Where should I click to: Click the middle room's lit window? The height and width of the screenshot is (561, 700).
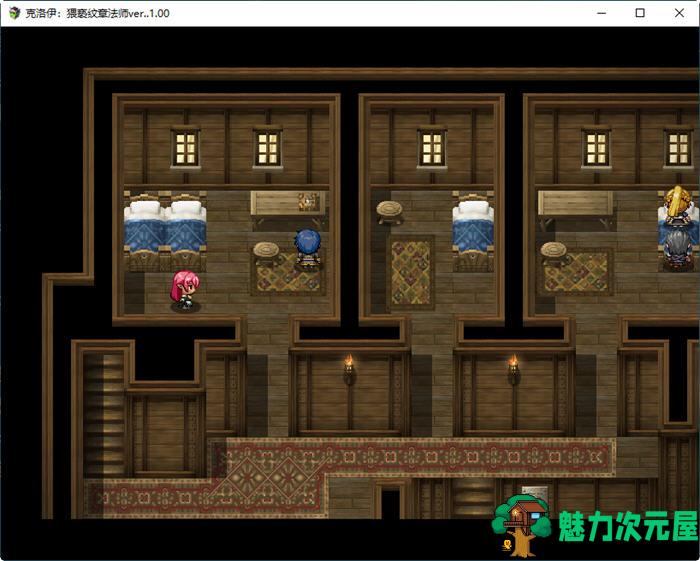click(x=432, y=148)
